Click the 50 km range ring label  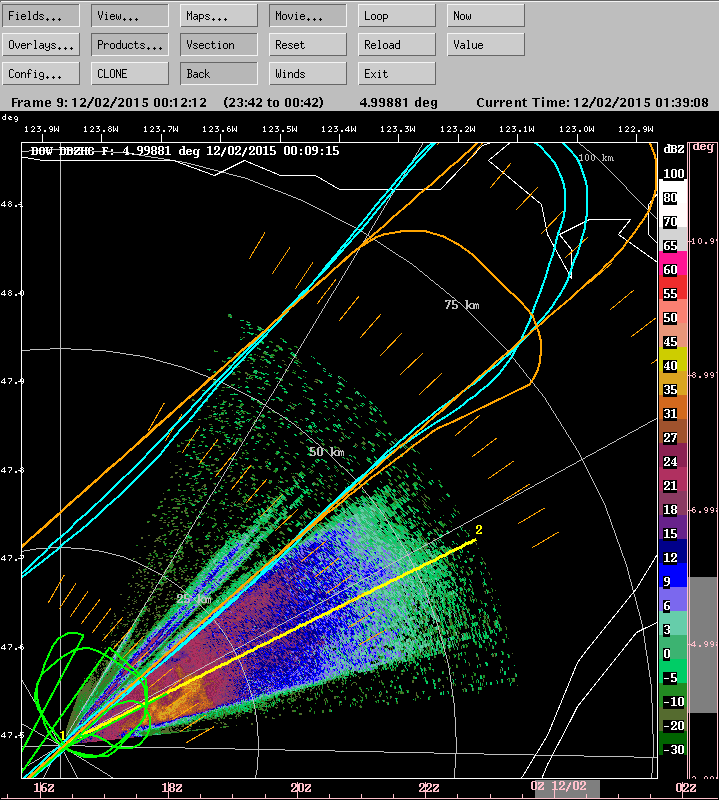pyautogui.click(x=327, y=452)
